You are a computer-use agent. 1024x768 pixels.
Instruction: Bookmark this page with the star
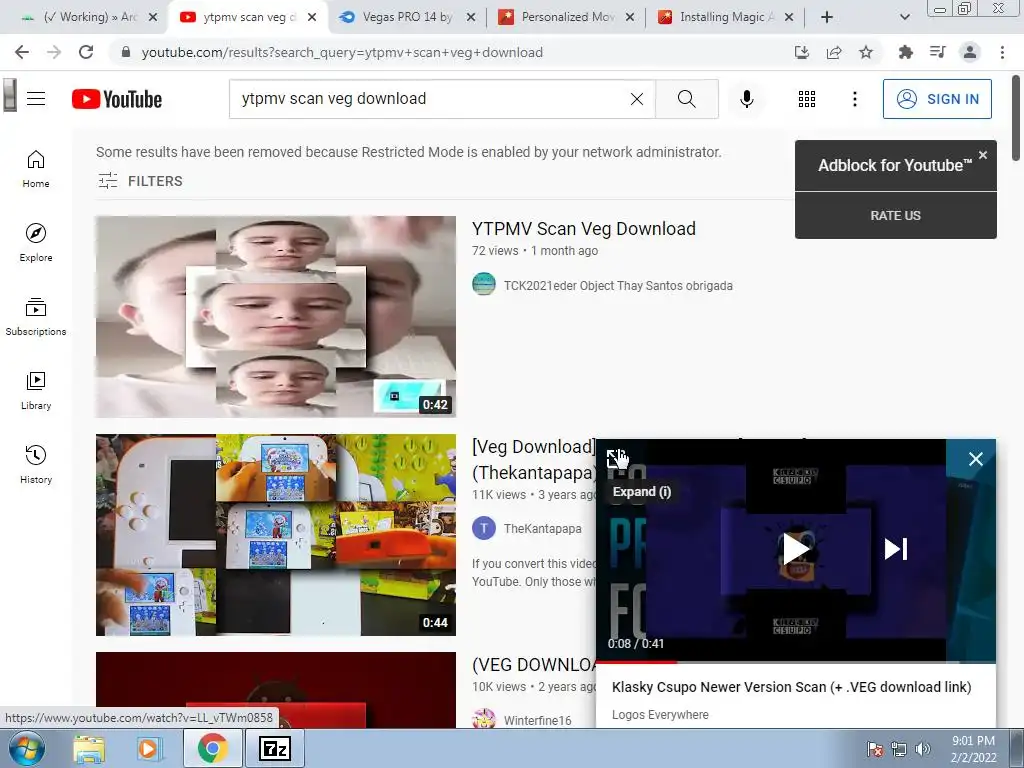point(866,52)
